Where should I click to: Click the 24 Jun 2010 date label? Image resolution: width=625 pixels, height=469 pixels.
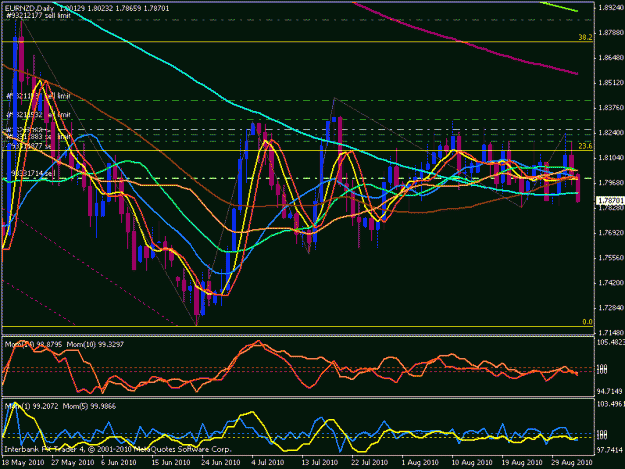[x=220, y=463]
